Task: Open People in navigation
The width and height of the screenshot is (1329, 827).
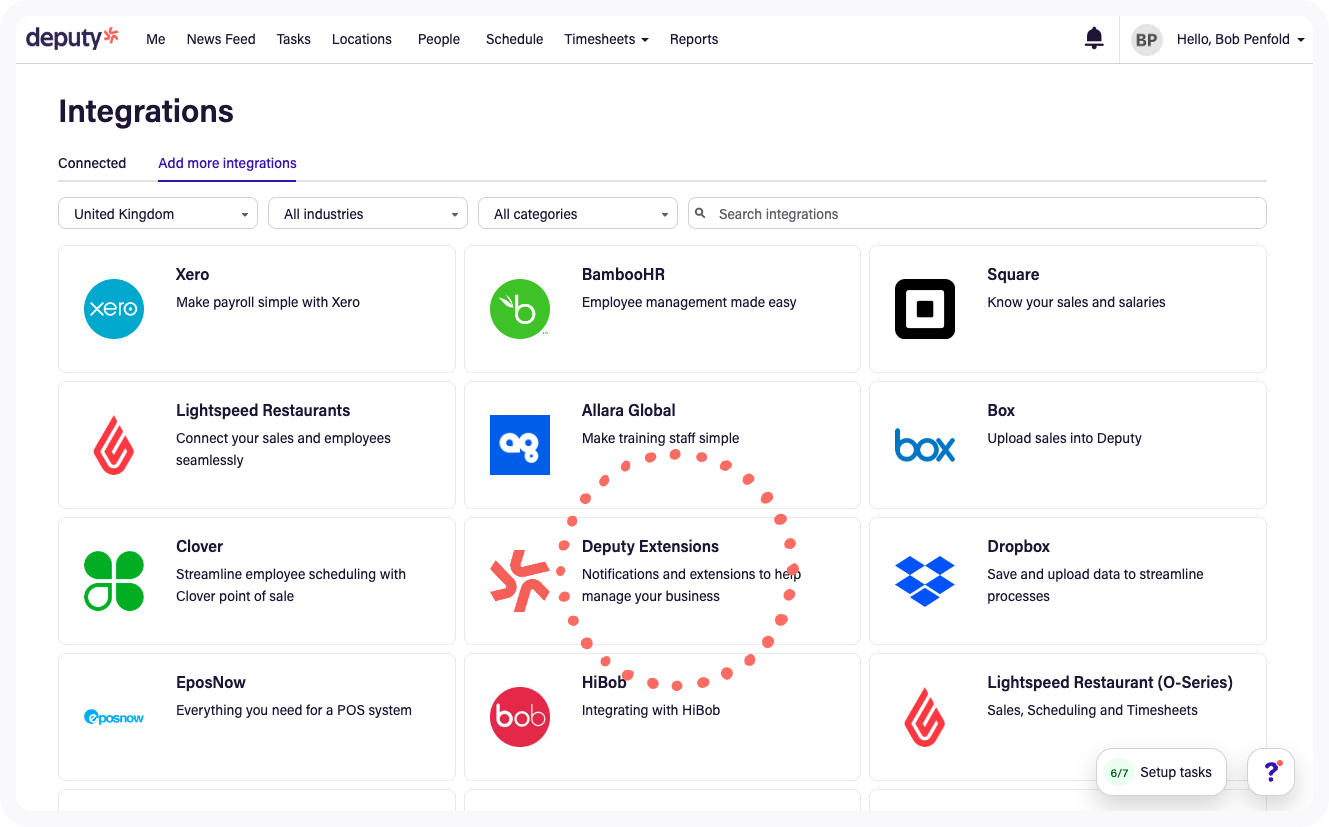Action: (x=439, y=39)
